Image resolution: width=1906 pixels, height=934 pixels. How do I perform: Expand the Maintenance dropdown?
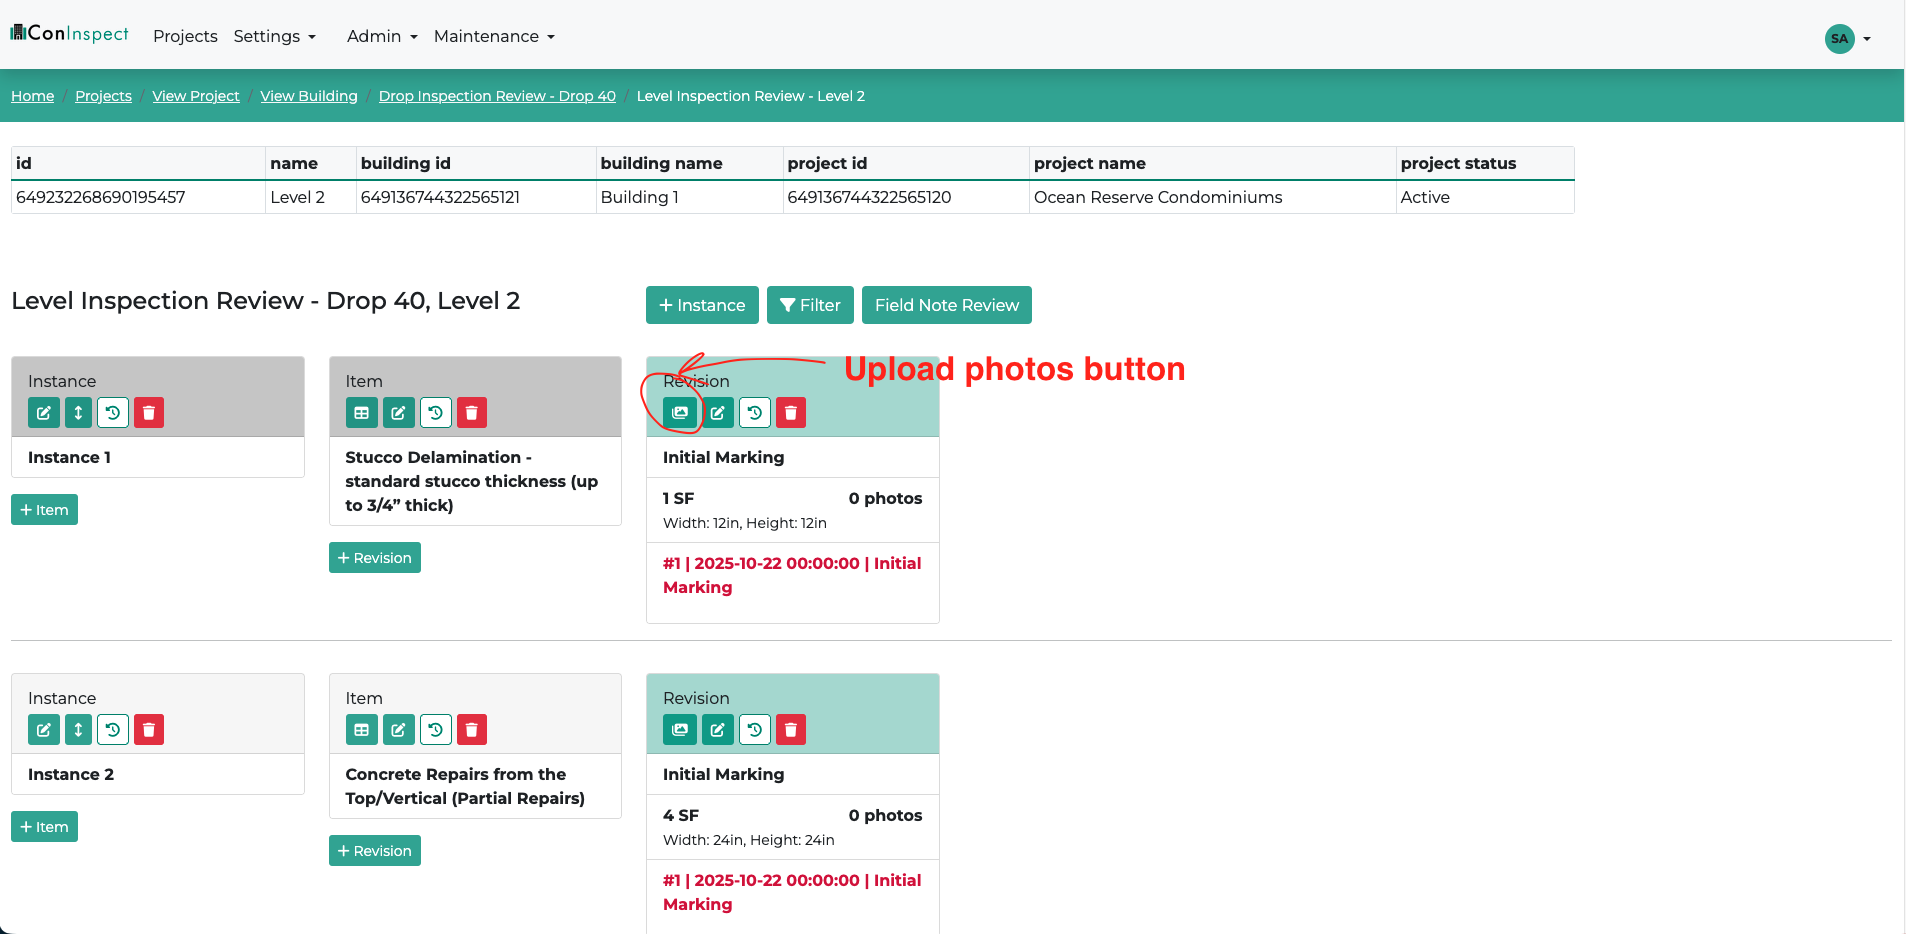[494, 36]
